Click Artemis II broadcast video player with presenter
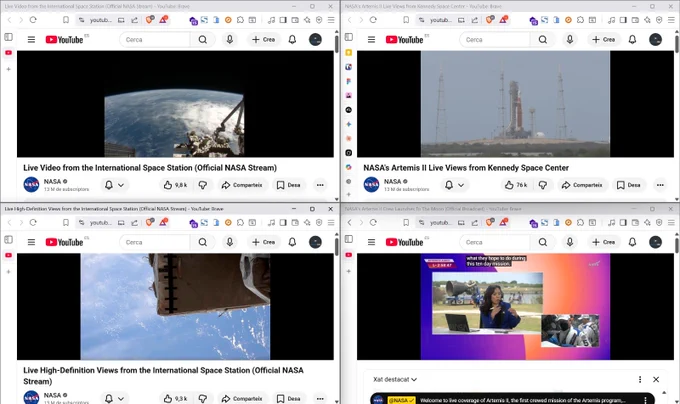 [515, 306]
